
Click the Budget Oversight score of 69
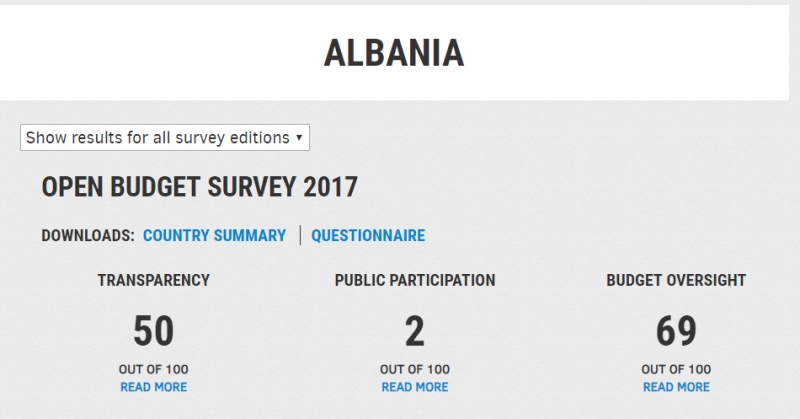[x=676, y=331]
